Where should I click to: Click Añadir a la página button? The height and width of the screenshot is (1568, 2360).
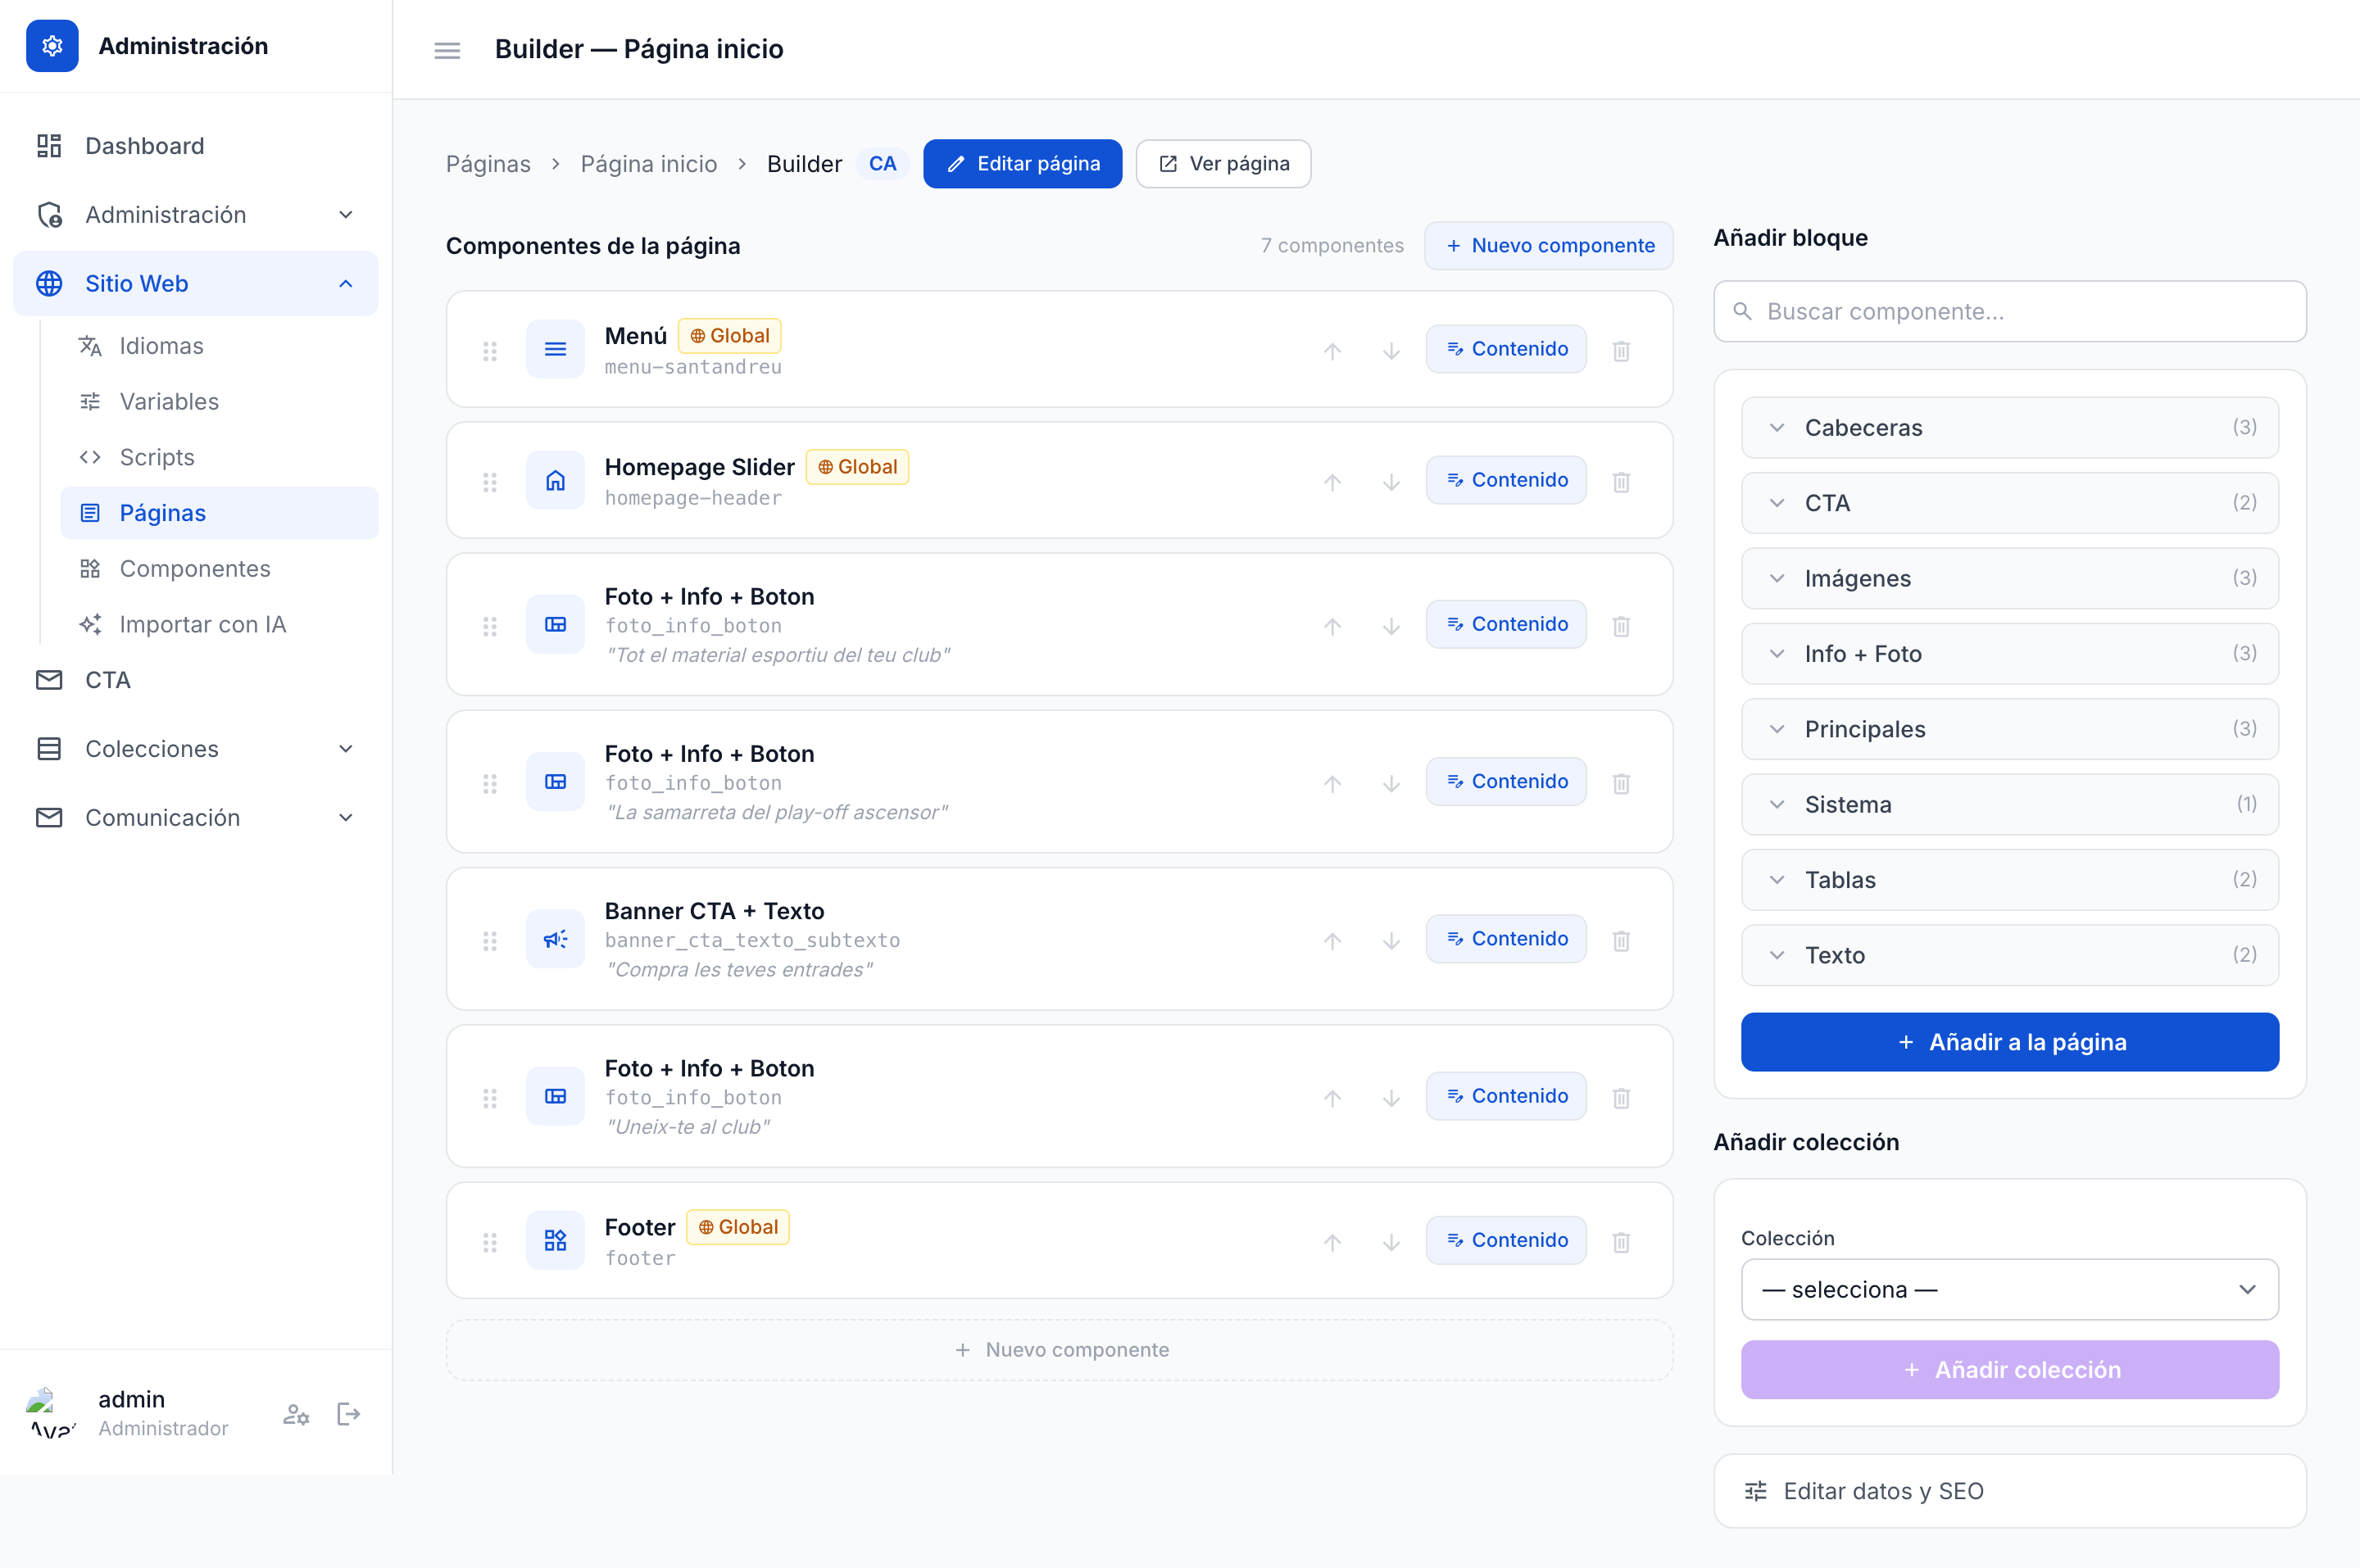pyautogui.click(x=2010, y=1042)
